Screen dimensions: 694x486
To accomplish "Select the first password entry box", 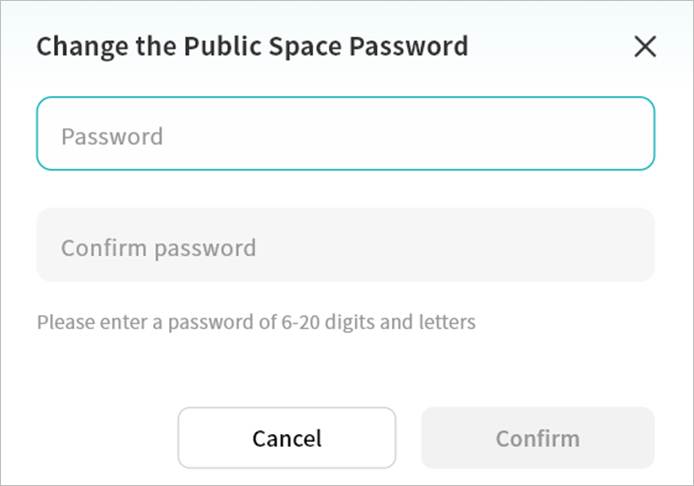I will point(345,134).
